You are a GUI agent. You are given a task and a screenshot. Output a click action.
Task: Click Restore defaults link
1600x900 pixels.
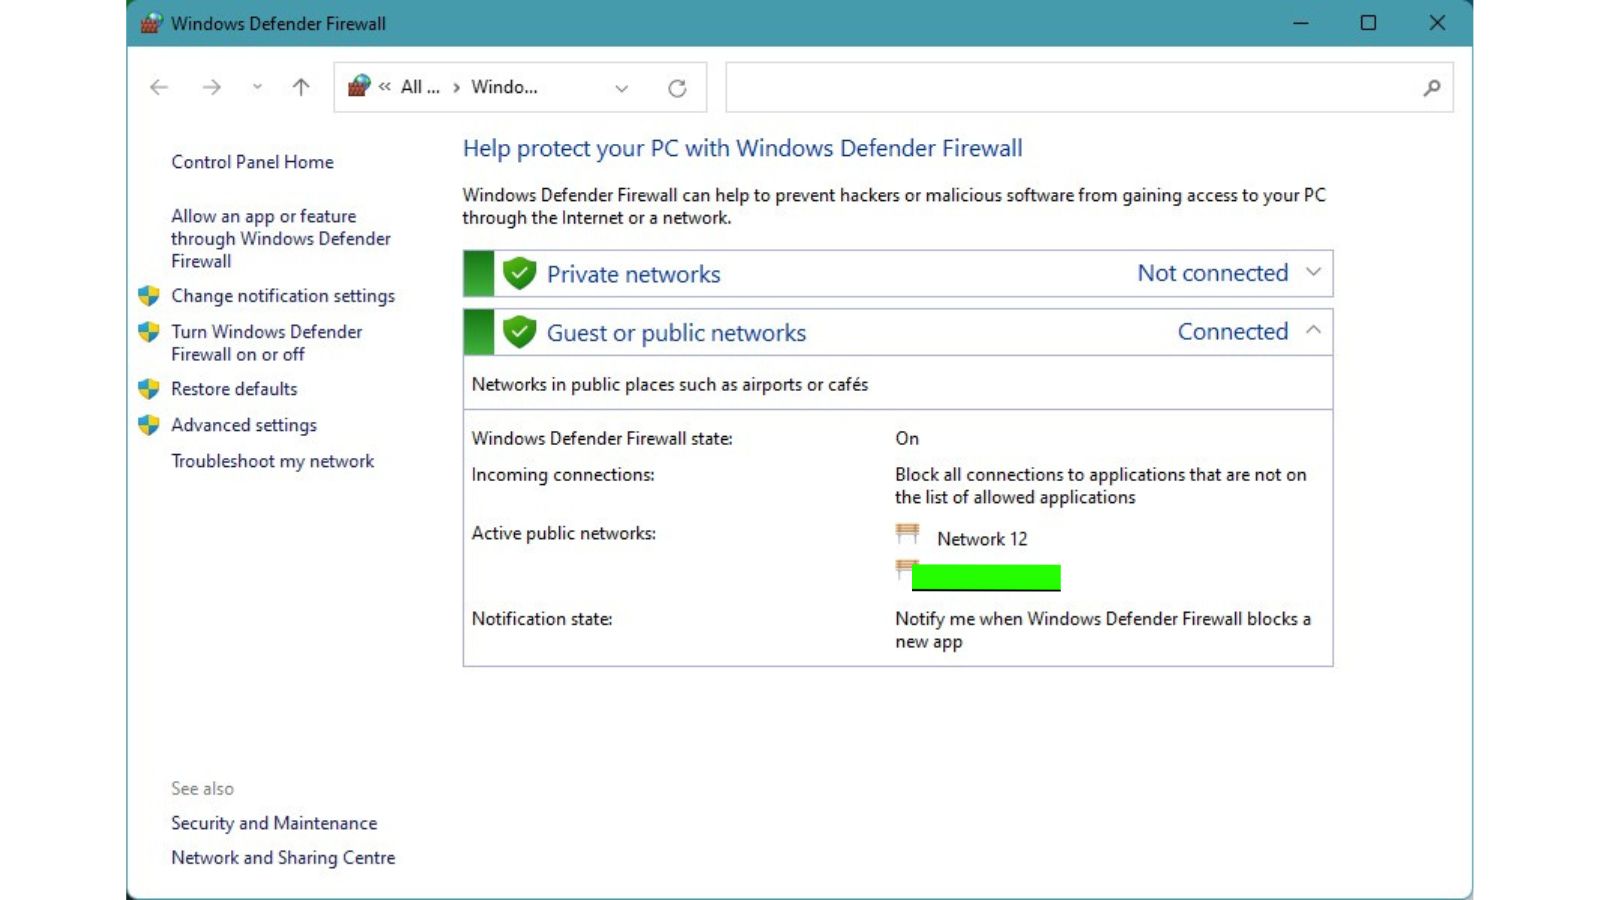coord(234,389)
